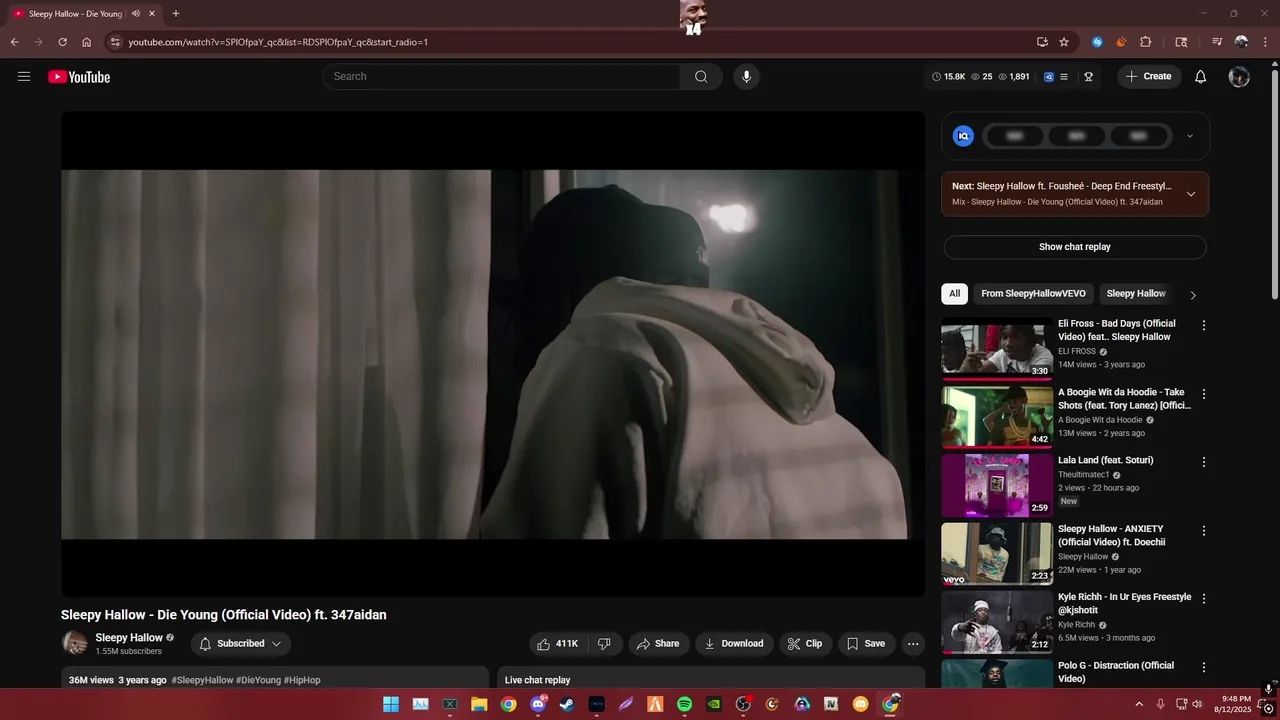This screenshot has height=720, width=1280.
Task: Open Steam from the taskbar
Action: click(567, 704)
